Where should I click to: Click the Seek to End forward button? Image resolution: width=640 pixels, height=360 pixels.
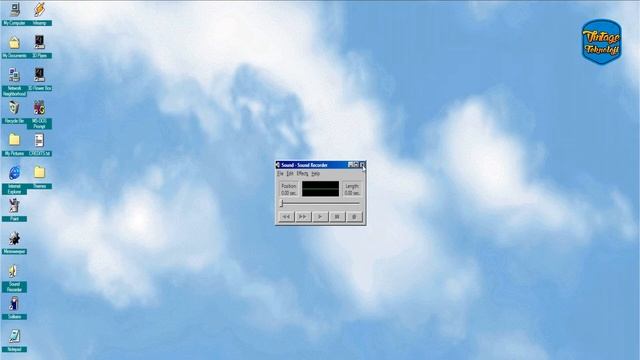(303, 217)
